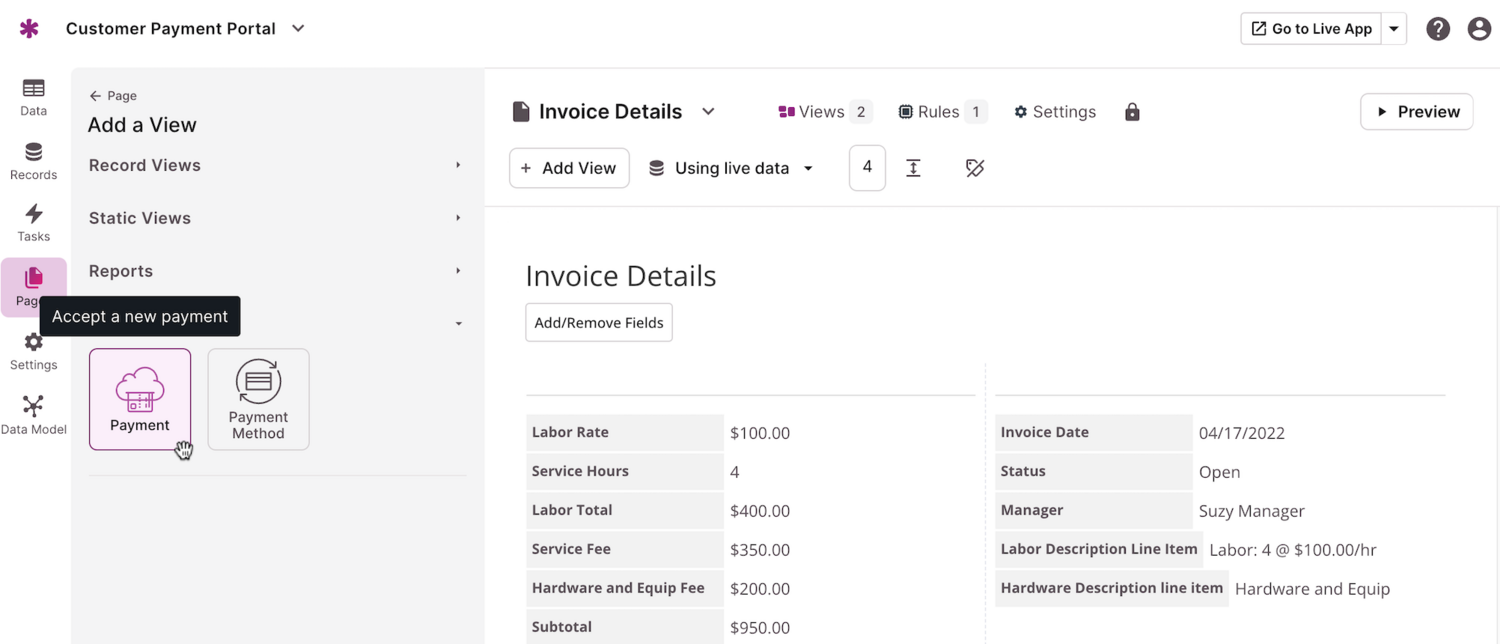This screenshot has width=1500, height=644.
Task: Click the Preview button
Action: coord(1416,111)
